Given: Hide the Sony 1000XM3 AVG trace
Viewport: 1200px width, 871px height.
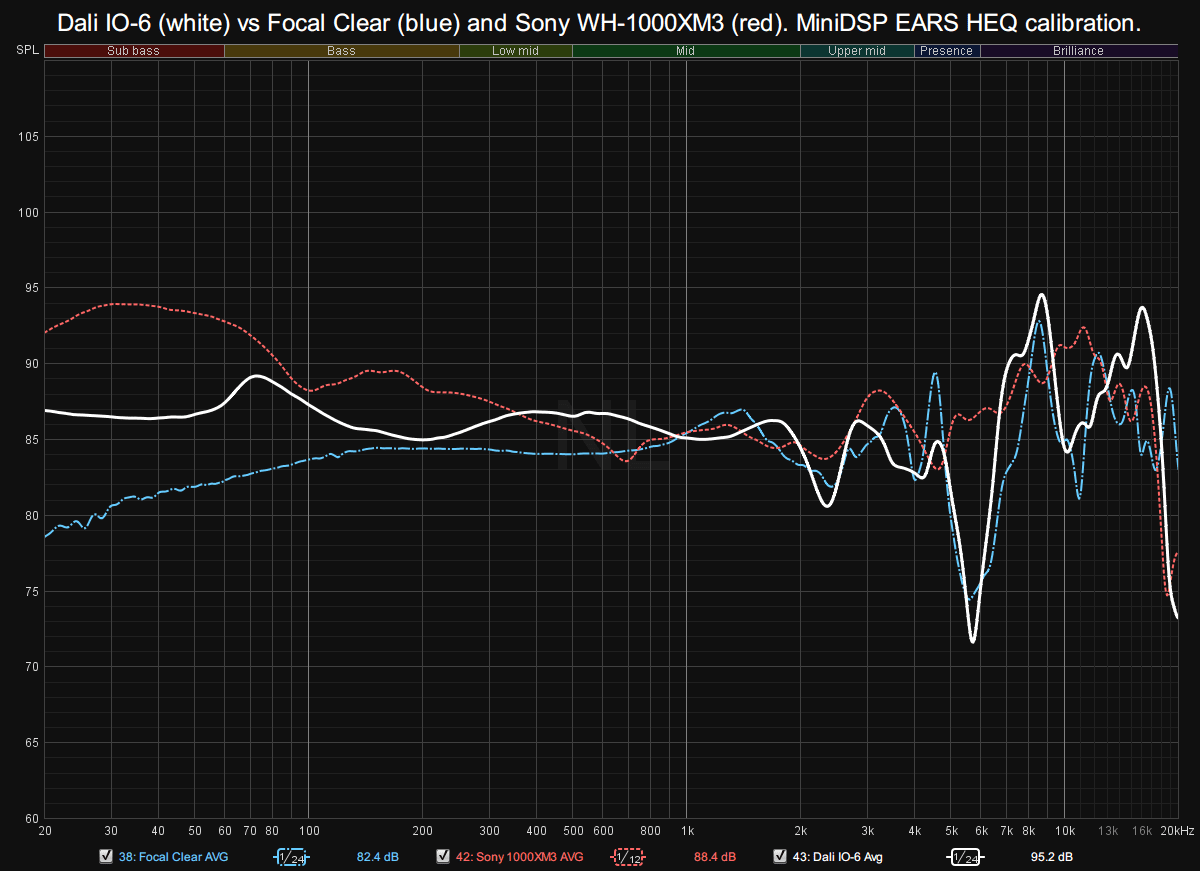Looking at the screenshot, I should 443,857.
